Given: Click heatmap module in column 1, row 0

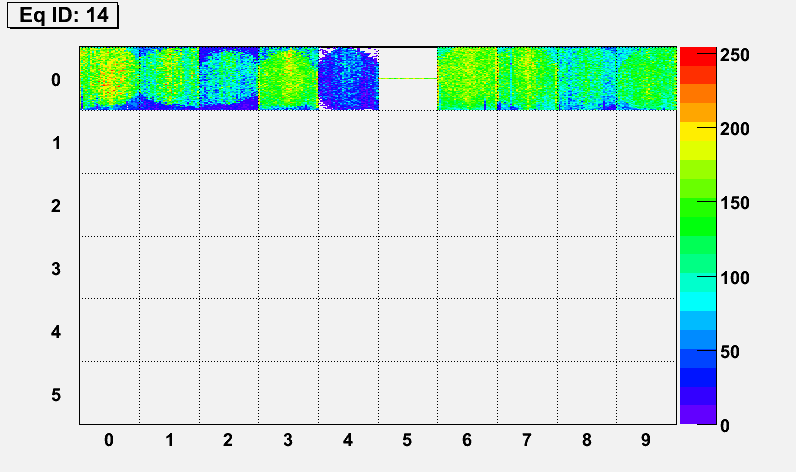Looking at the screenshot, I should pyautogui.click(x=170, y=79).
